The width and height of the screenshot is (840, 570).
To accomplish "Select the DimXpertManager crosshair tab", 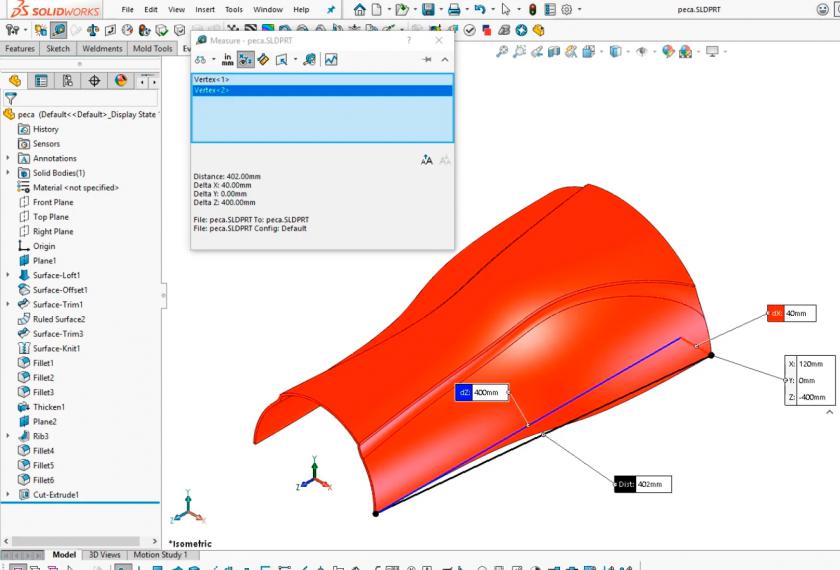I will tap(95, 81).
